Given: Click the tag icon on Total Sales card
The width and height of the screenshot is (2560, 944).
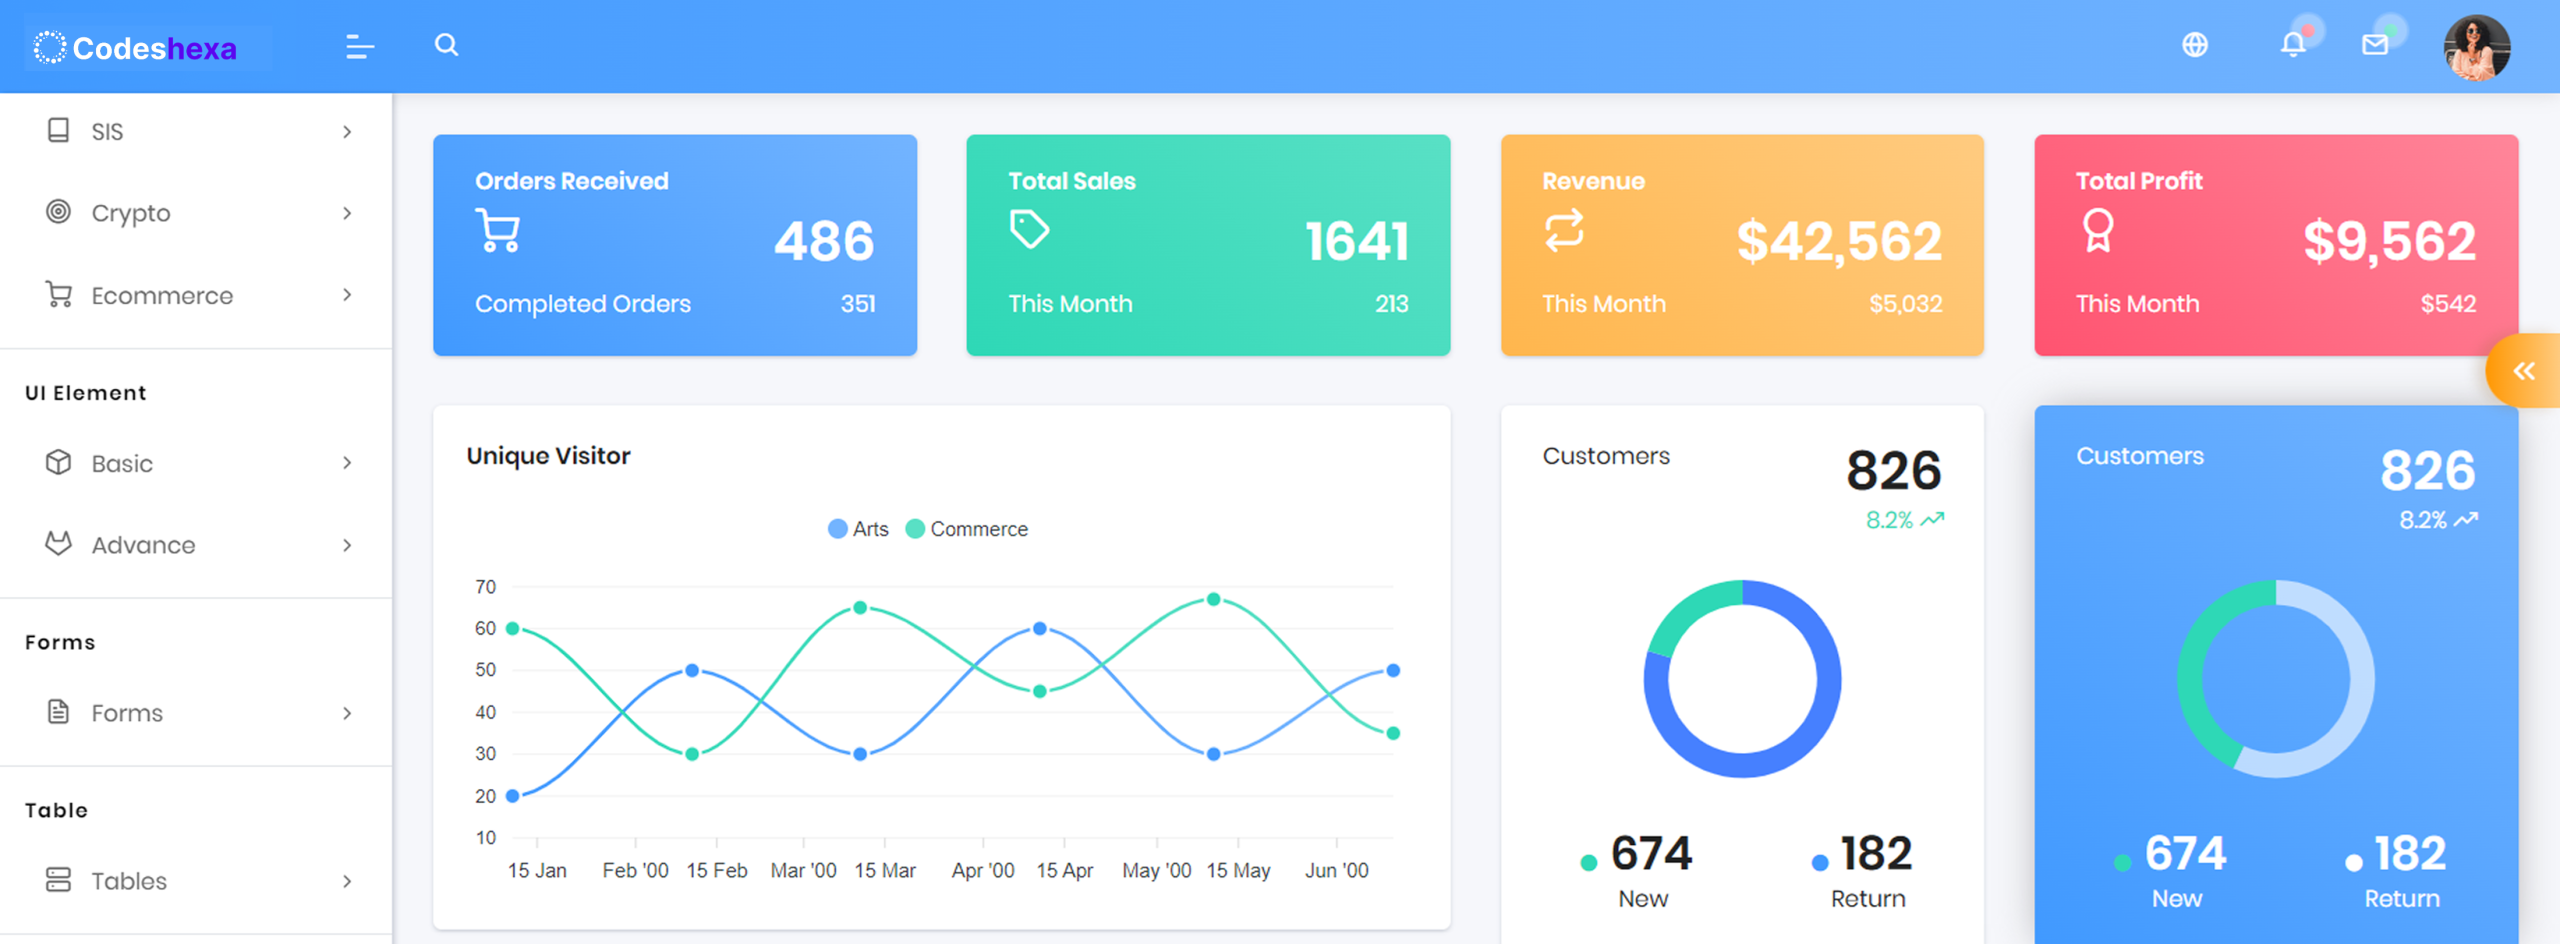Looking at the screenshot, I should [1031, 228].
